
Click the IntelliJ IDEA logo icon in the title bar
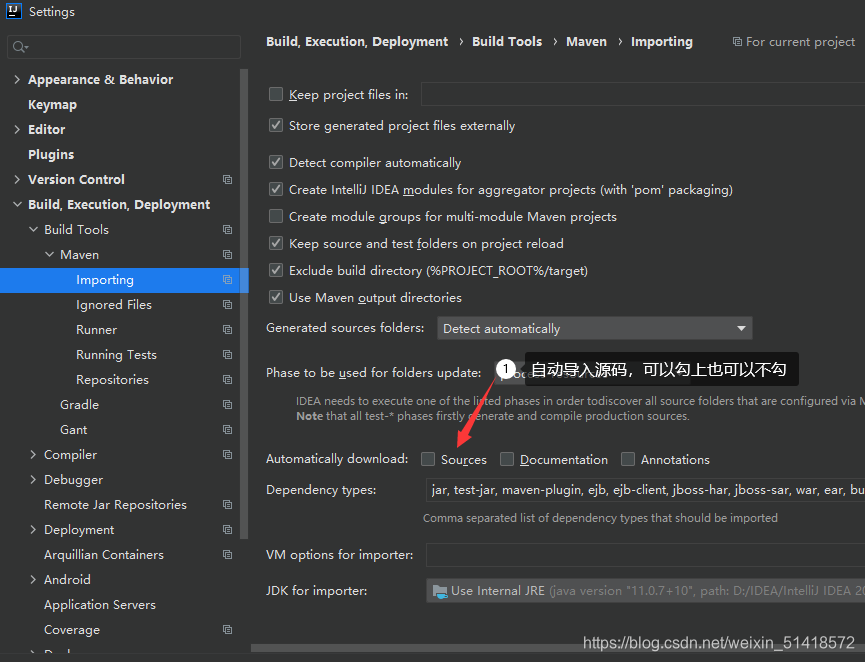tap(13, 11)
